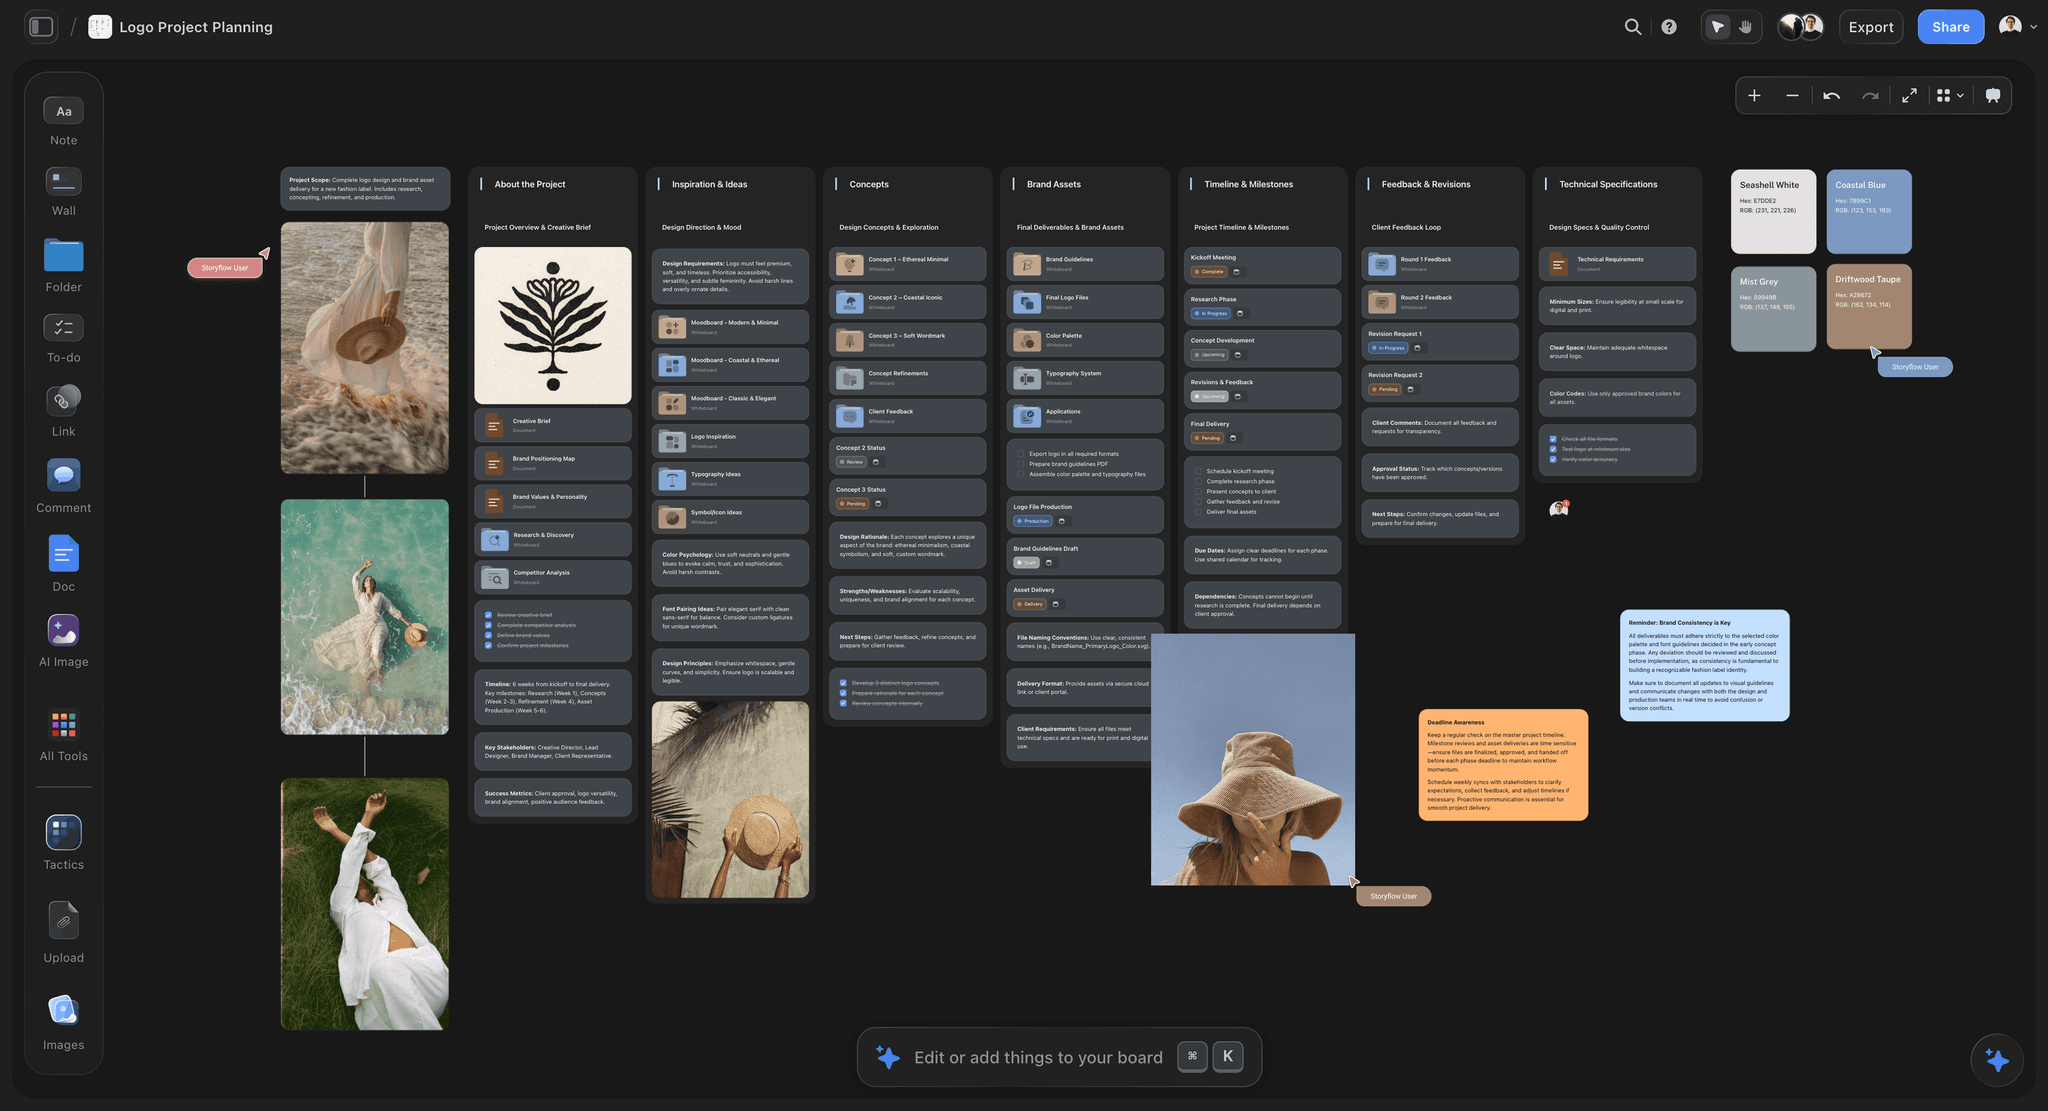Open the grid view options dropdown

[x=1950, y=96]
